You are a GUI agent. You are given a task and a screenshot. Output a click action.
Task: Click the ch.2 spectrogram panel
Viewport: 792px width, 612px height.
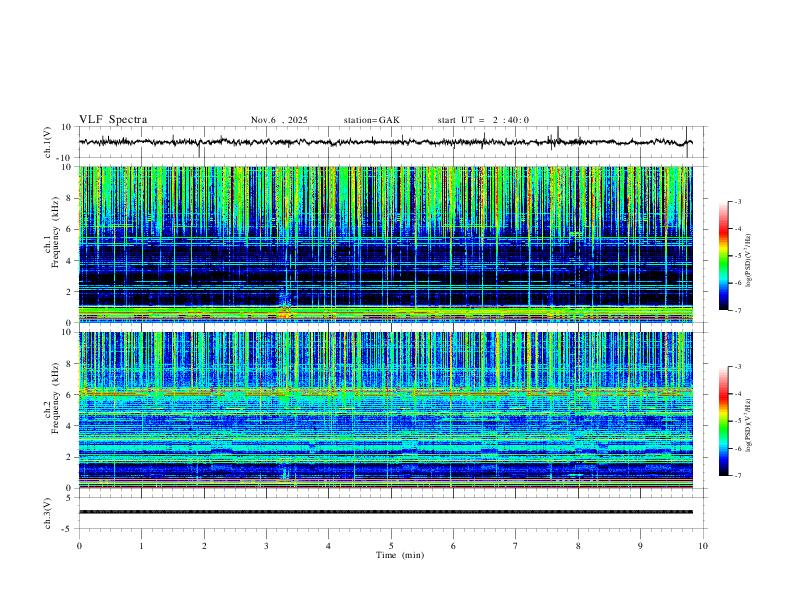point(386,410)
